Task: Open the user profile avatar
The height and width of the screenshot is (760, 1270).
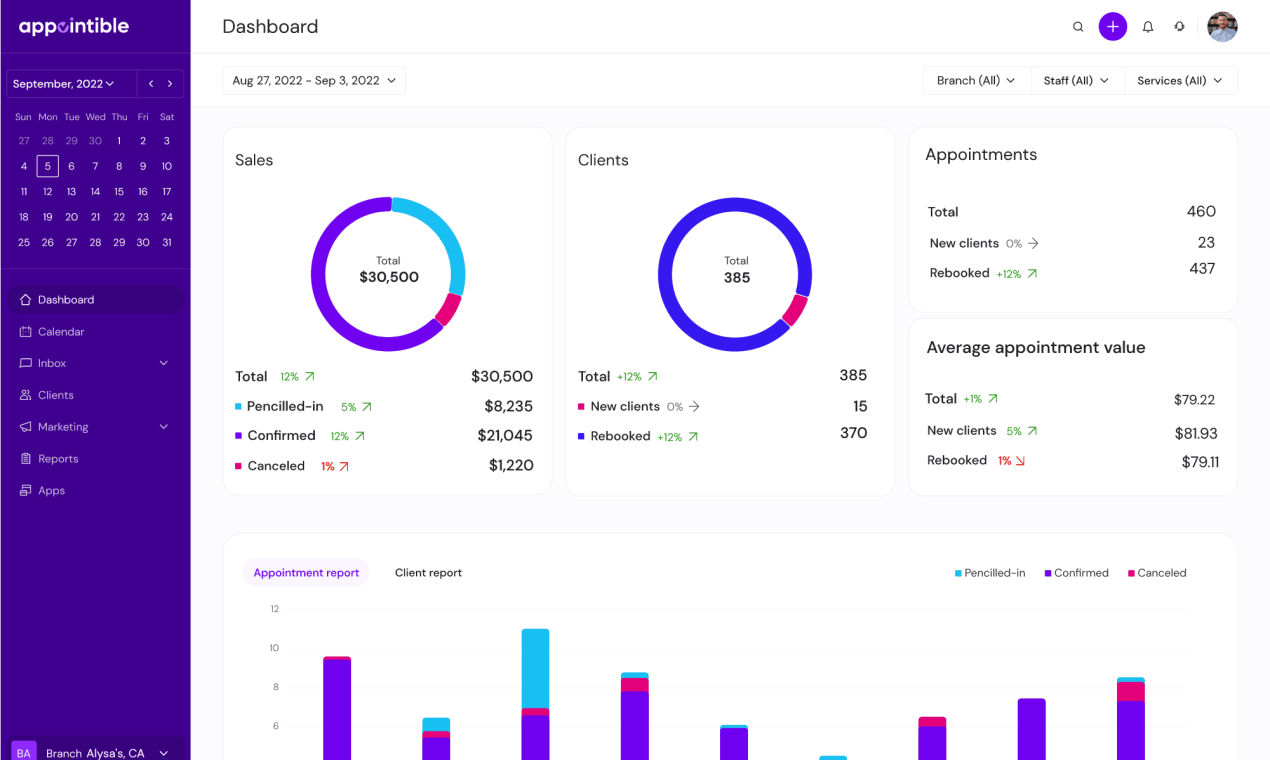Action: pos(1222,27)
